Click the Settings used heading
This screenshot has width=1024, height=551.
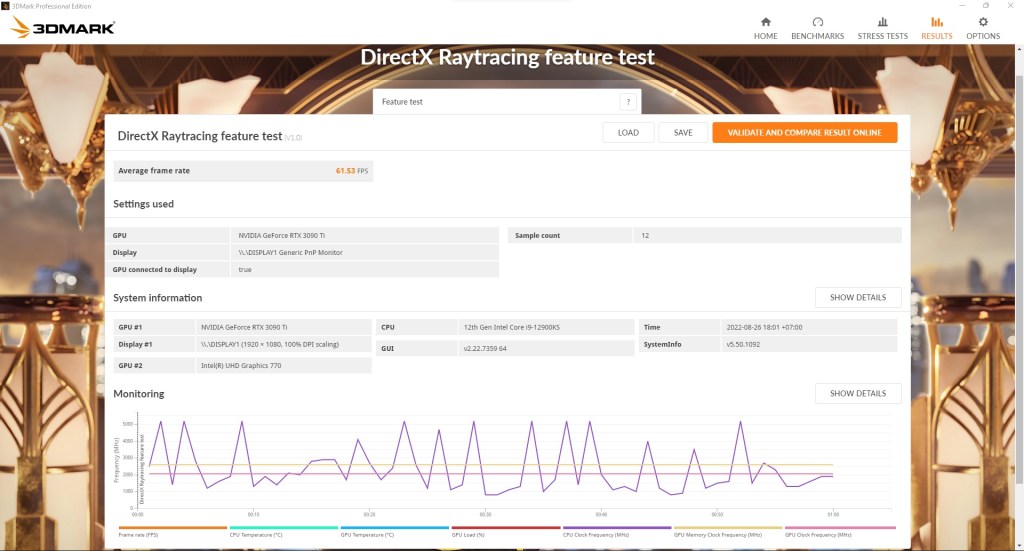(143, 204)
